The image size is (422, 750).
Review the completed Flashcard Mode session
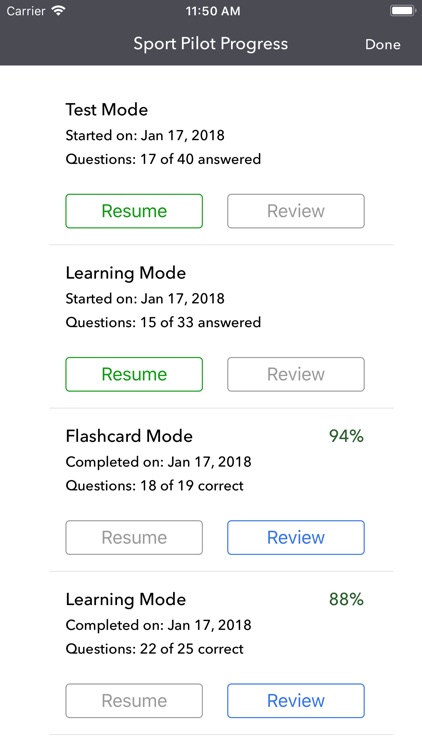click(x=296, y=537)
